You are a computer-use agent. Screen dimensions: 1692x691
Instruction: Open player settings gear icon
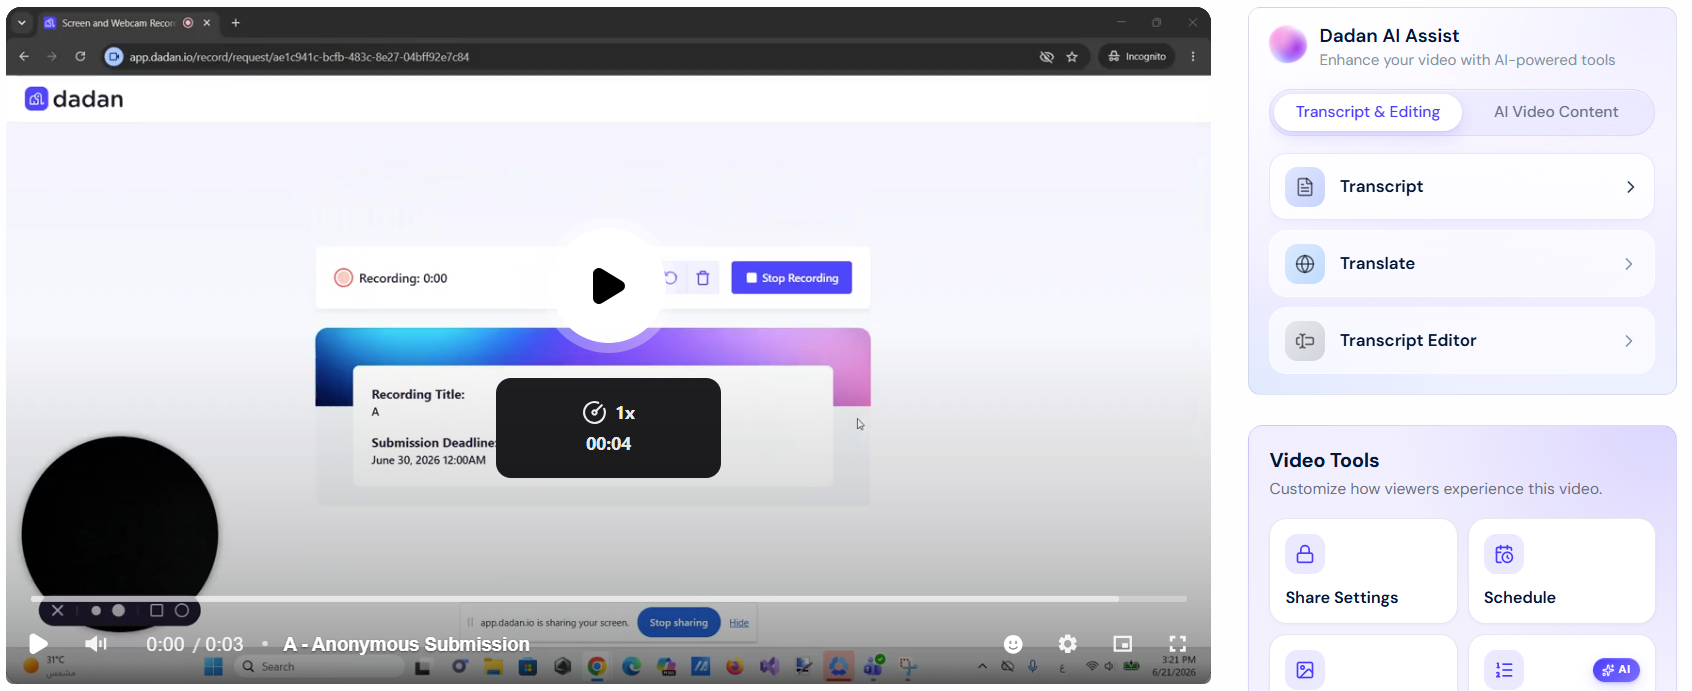pos(1068,644)
